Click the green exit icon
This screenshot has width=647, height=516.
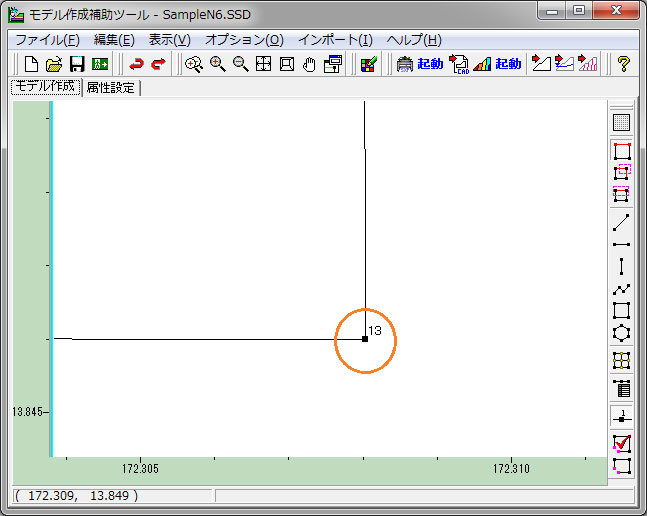click(x=100, y=64)
